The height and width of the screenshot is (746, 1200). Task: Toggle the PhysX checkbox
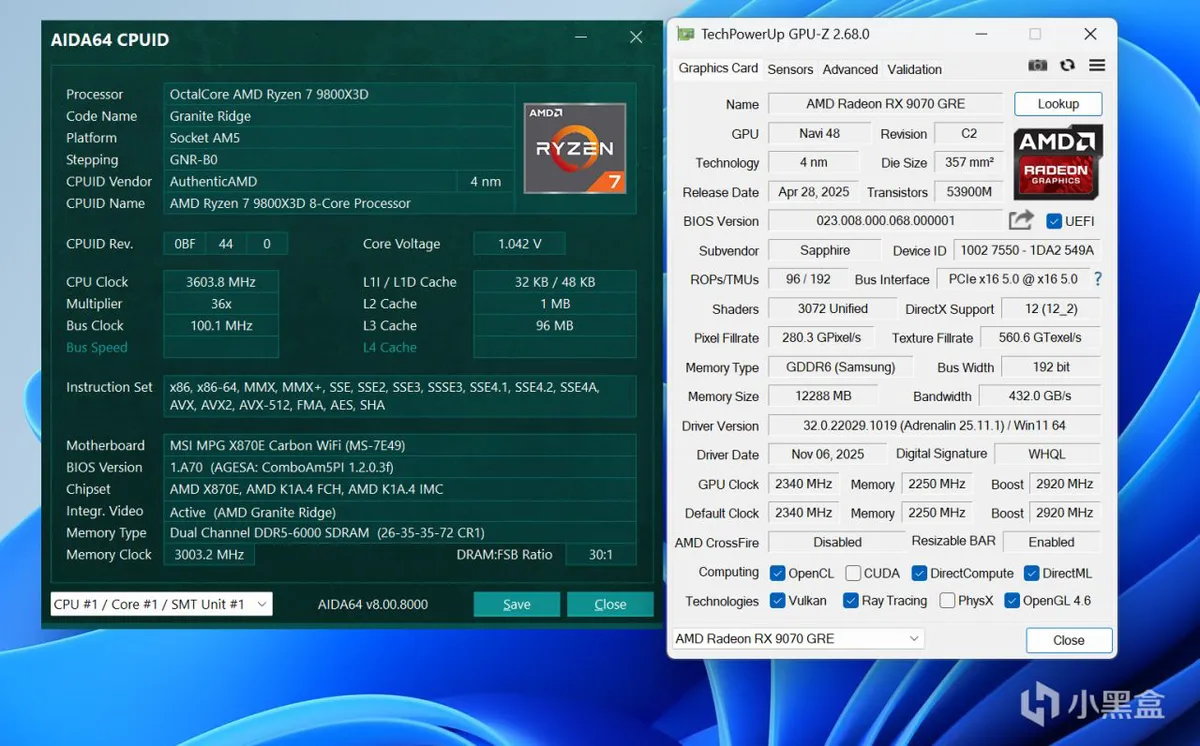tap(947, 601)
